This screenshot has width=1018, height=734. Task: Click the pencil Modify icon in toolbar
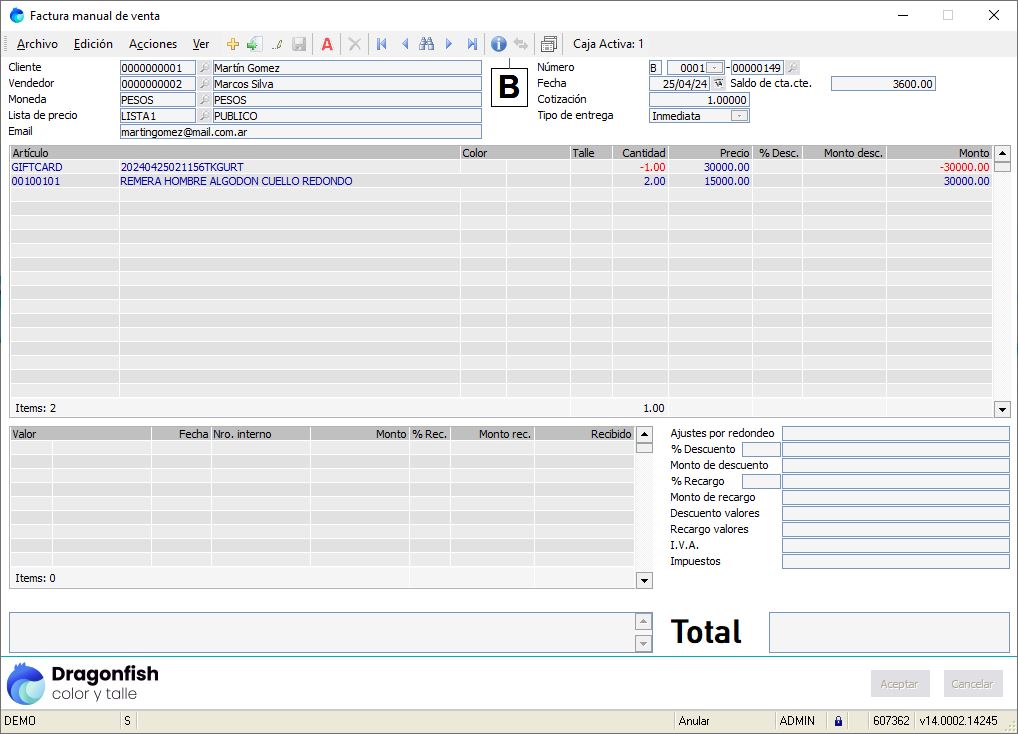[x=277, y=44]
